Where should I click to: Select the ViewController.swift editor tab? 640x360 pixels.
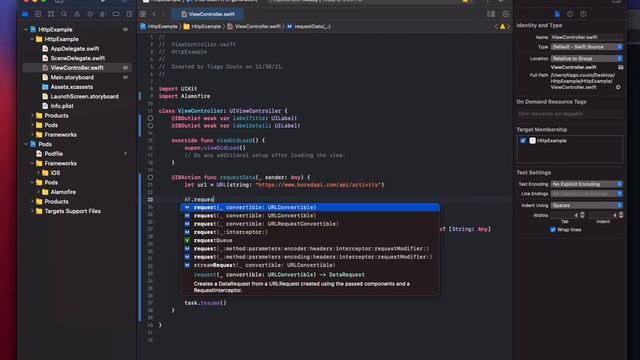click(208, 14)
